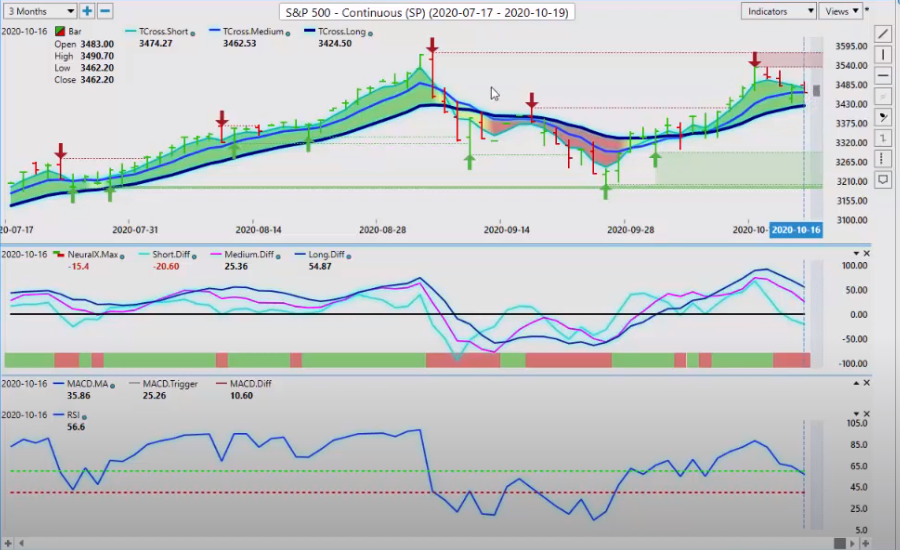900x550 pixels.
Task: Click the MACD.Diff legend label
Action: click(x=250, y=384)
